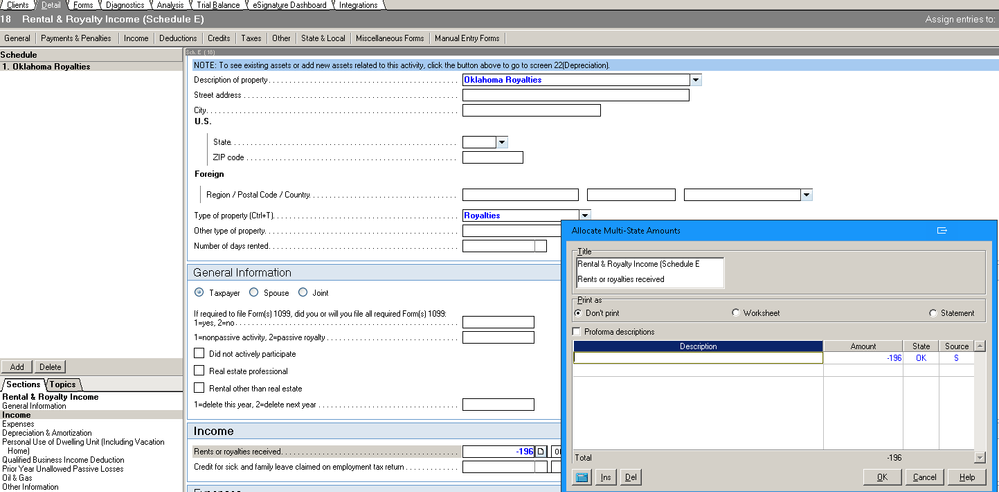This screenshot has height=492, width=999.
Task: Go to Expenses section
Action: (x=17, y=424)
